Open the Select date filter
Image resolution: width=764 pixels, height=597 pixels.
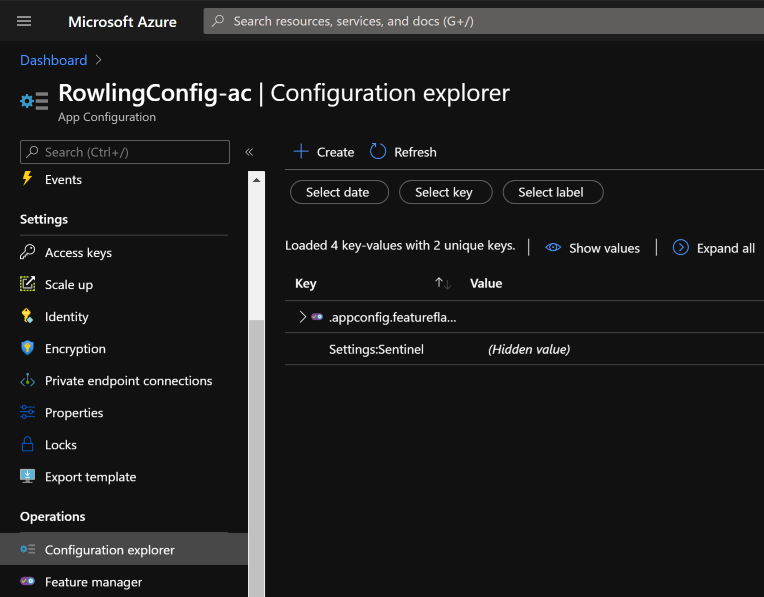pos(339,193)
